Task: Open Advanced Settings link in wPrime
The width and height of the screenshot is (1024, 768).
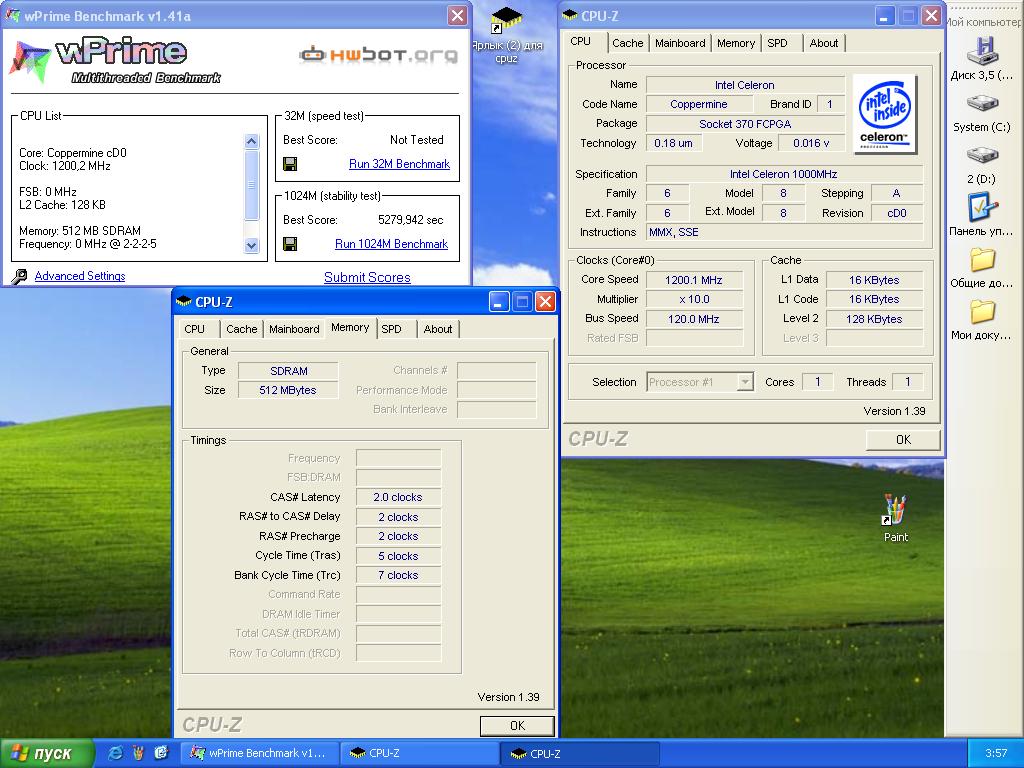Action: (80, 276)
